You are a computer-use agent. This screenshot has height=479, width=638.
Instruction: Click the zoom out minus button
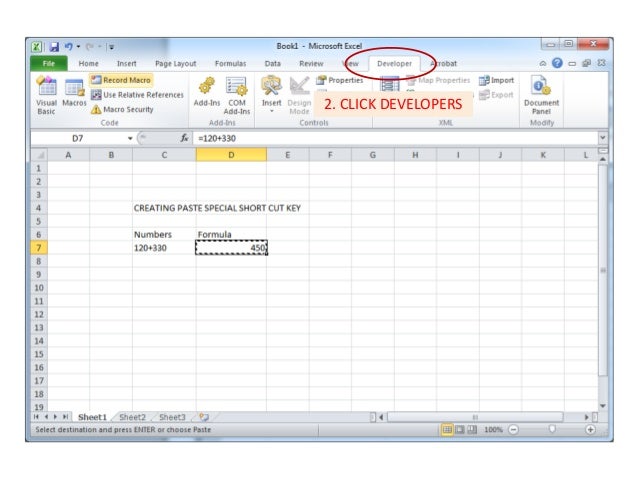click(x=514, y=429)
